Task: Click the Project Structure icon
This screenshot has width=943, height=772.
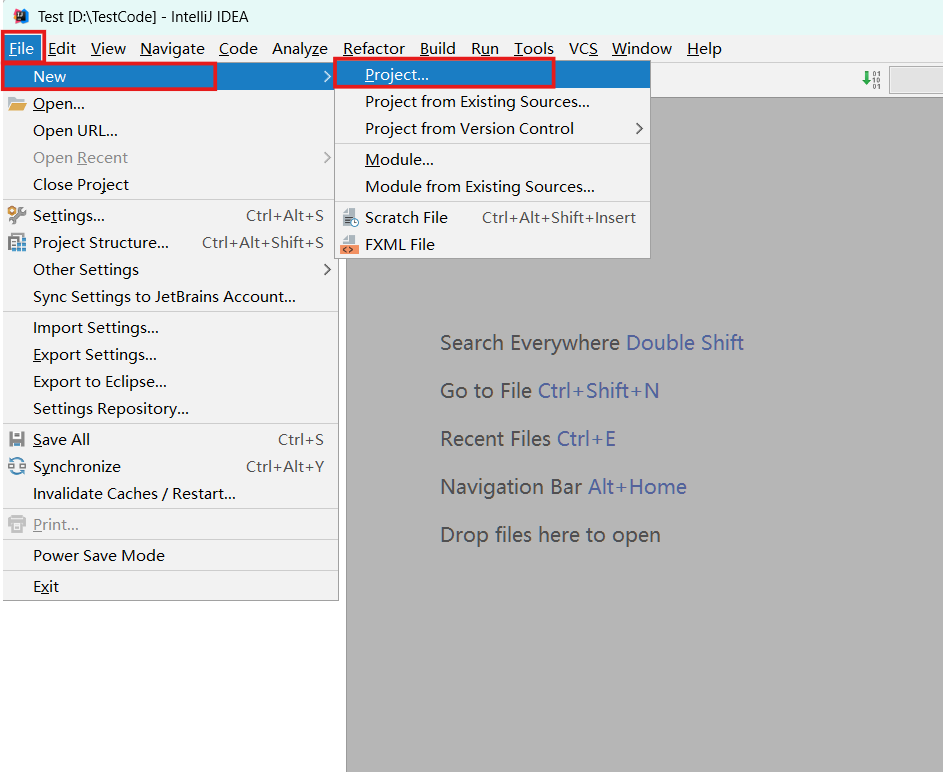Action: point(17,242)
